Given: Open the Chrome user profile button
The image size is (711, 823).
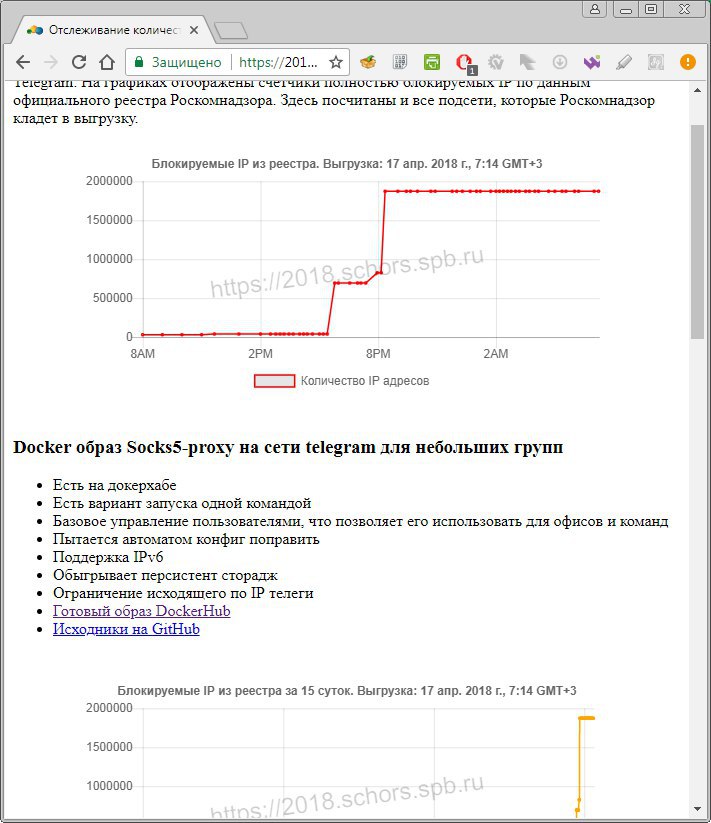Looking at the screenshot, I should tap(595, 9).
